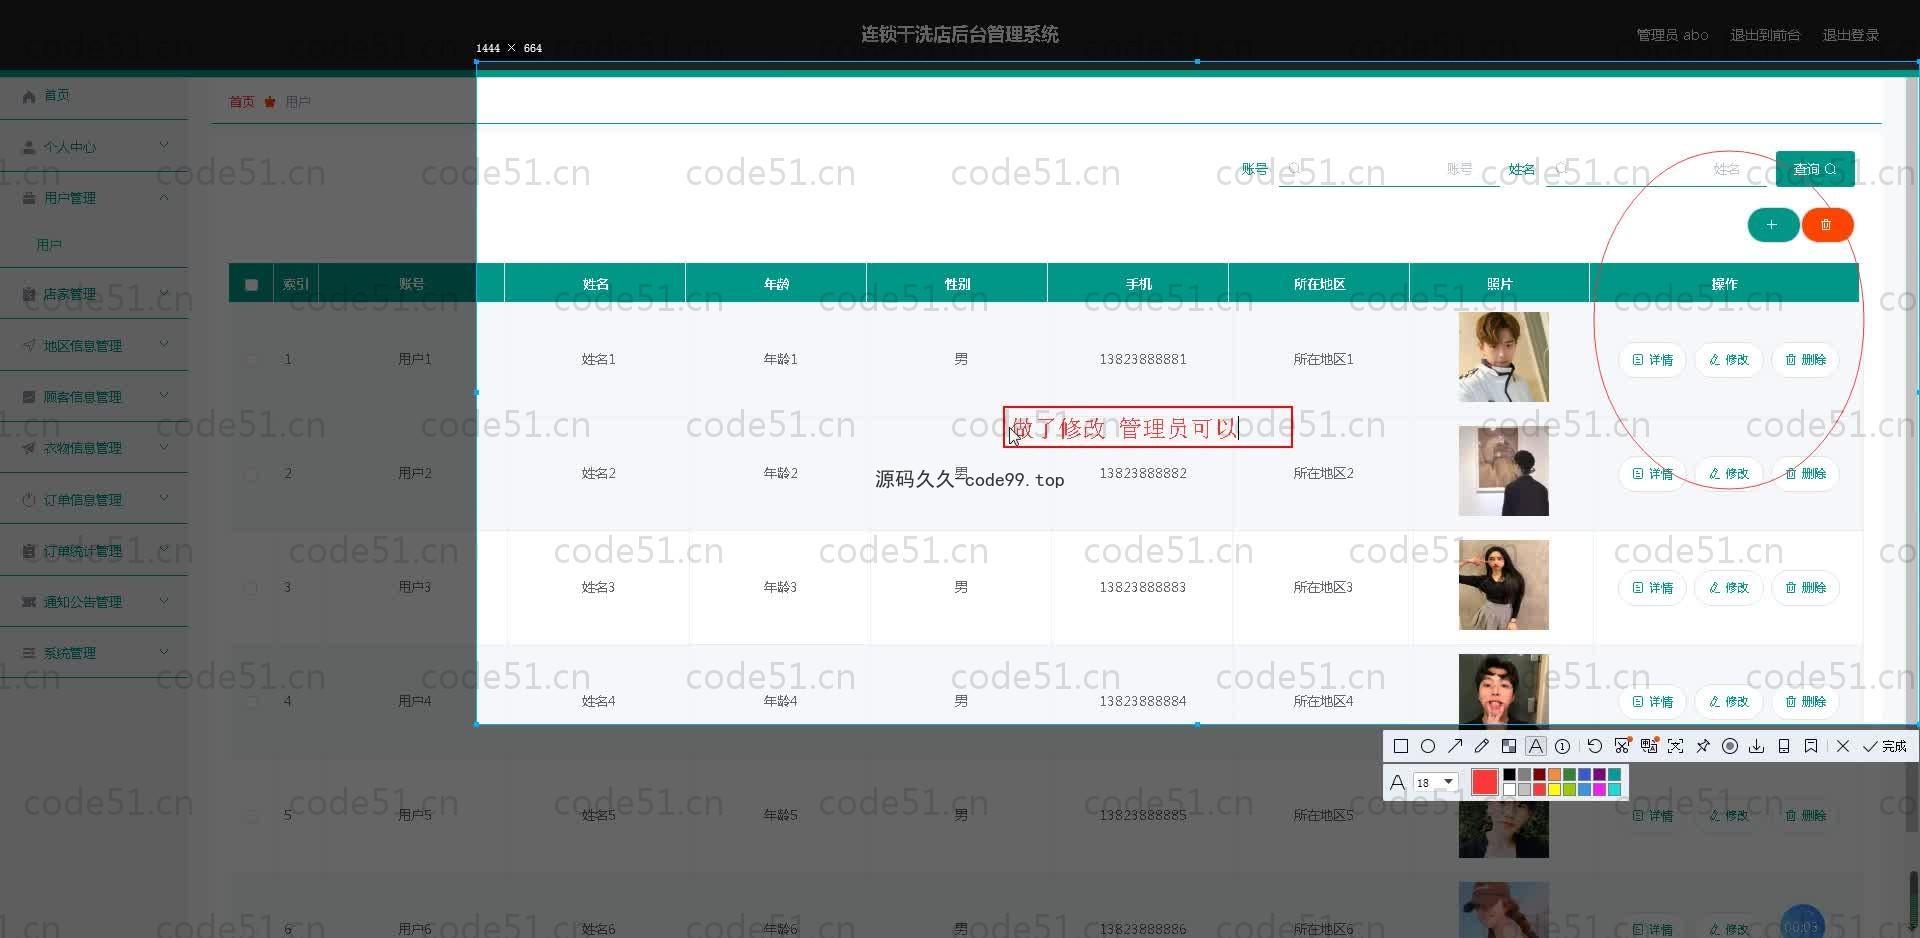1920x938 pixels.
Task: Click the green plus add-user button
Action: 1772,225
